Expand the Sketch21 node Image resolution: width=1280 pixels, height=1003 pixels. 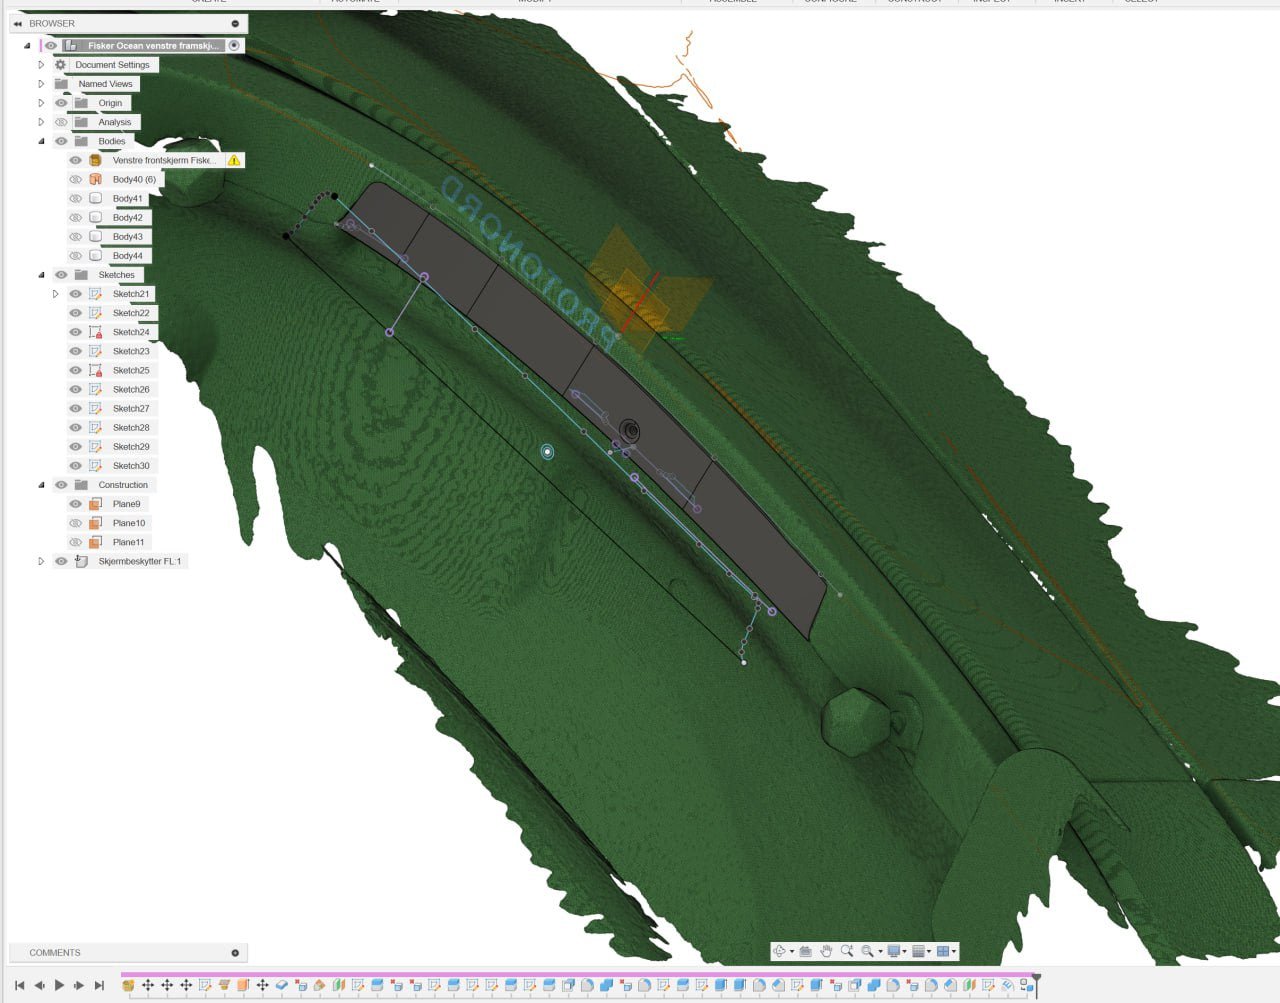click(55, 294)
